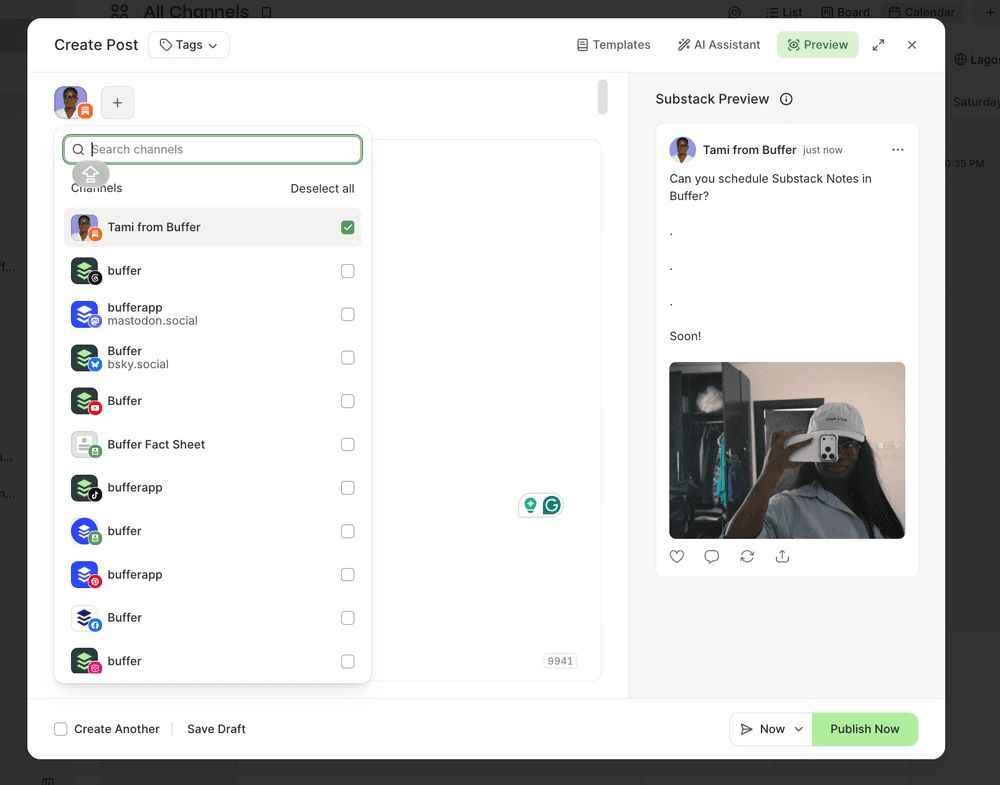This screenshot has width=1000, height=785.
Task: Open the three-dot menu on preview post
Action: 897,150
